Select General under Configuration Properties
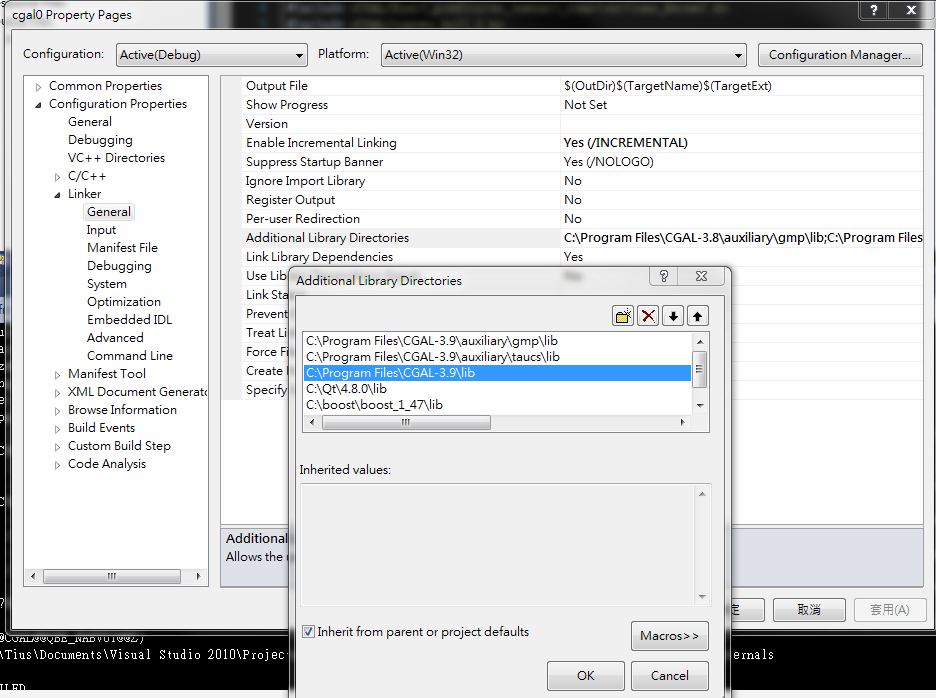 [90, 122]
